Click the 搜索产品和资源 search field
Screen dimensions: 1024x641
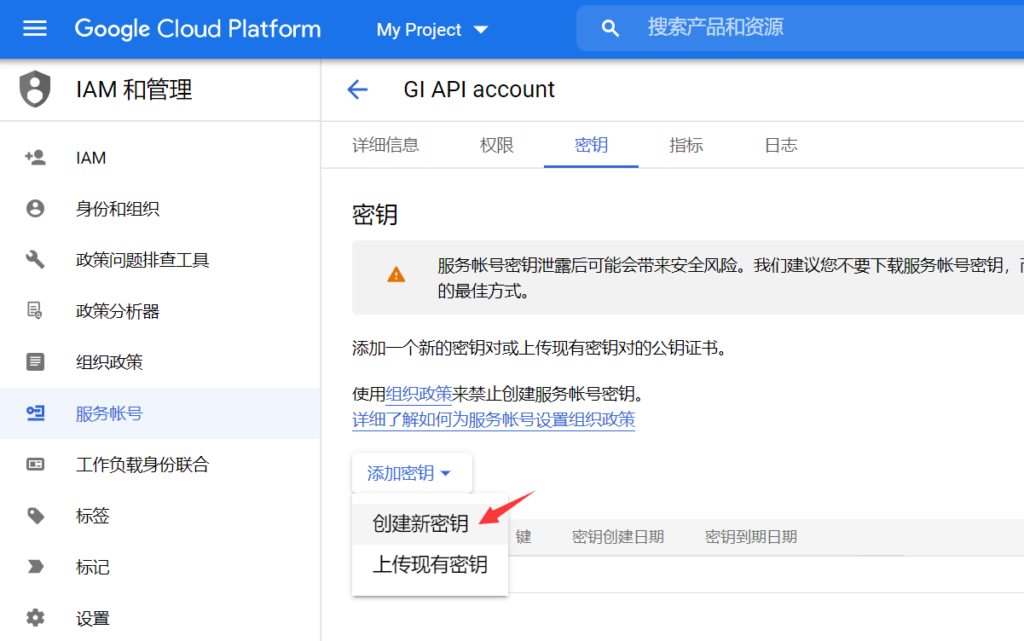(x=800, y=28)
